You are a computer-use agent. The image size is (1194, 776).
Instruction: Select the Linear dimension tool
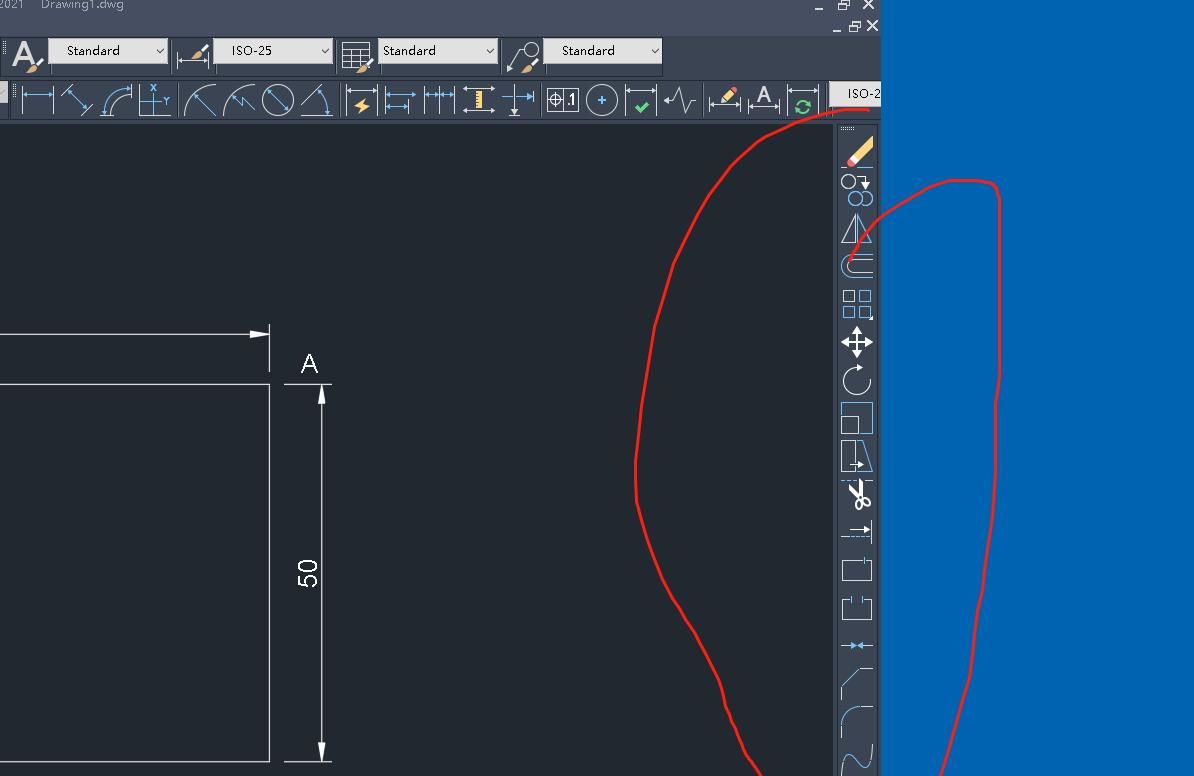[x=37, y=100]
